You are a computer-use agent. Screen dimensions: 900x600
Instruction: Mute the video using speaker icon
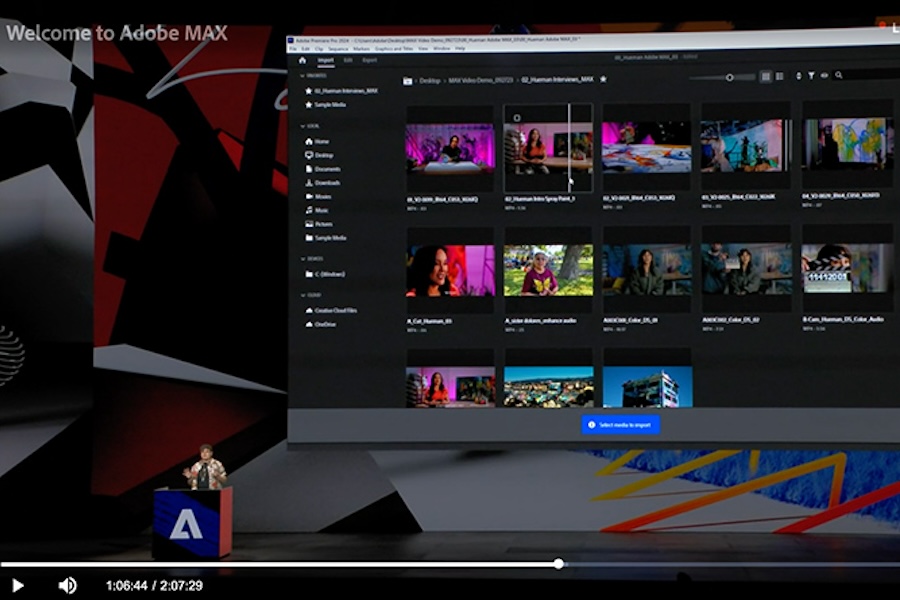click(x=67, y=585)
